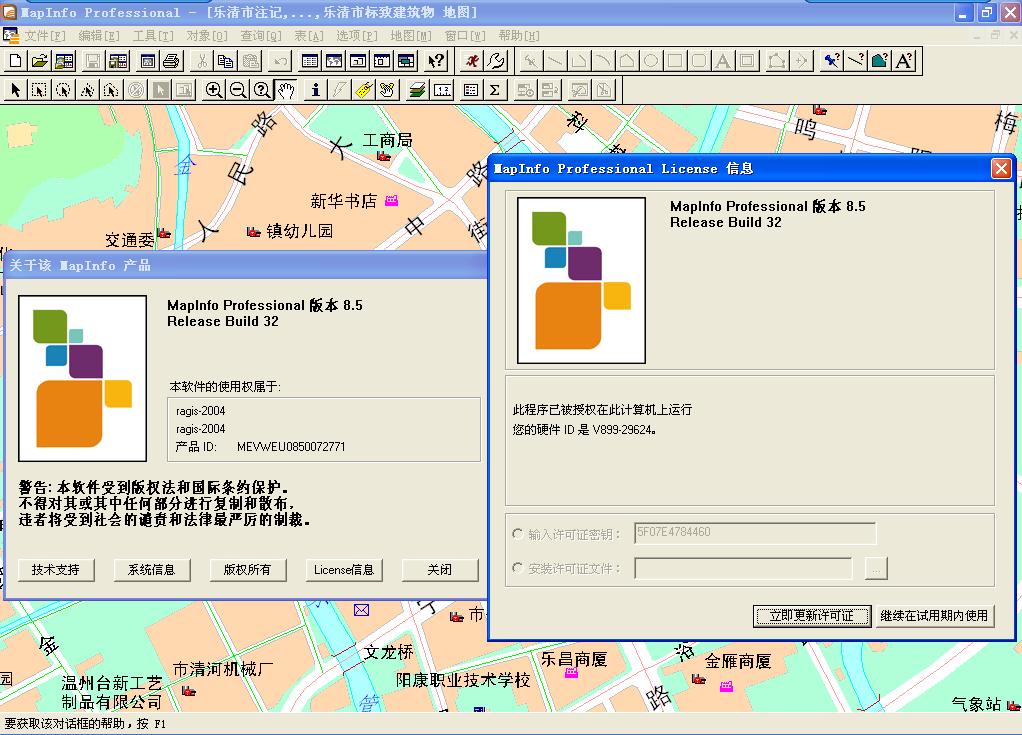Click the Show Statistics sigma icon
Screen dimensions: 1022x735
coord(495,90)
